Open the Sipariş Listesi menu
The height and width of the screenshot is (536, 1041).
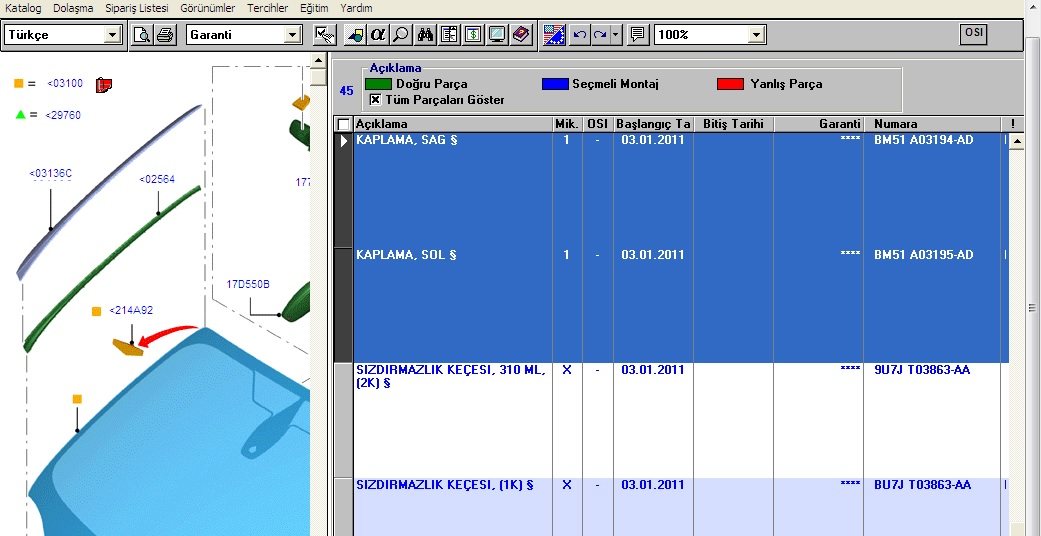[x=136, y=8]
